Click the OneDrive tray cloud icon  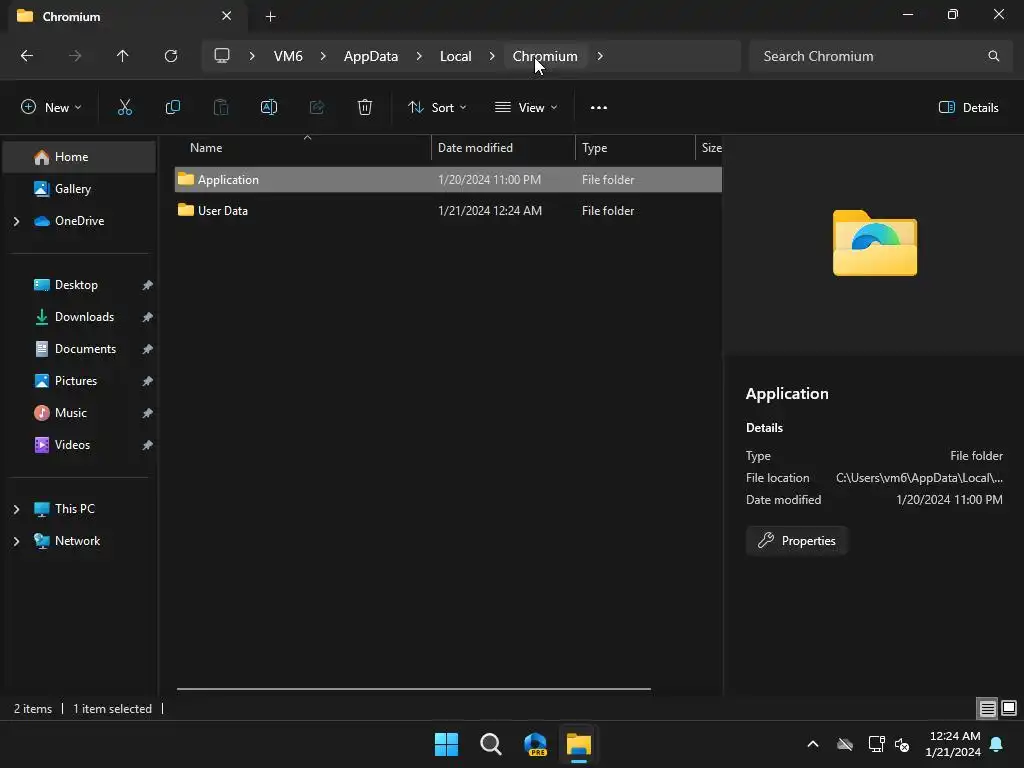click(x=845, y=744)
